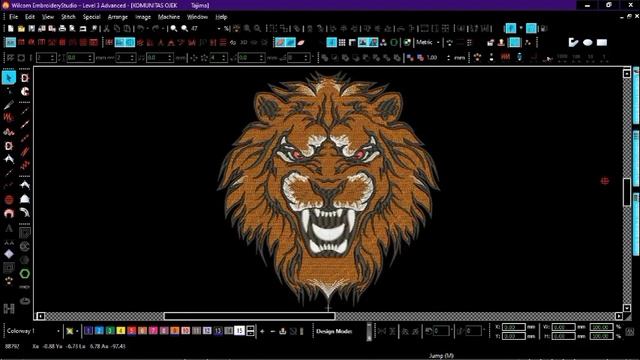Click the crossed-out color icon beside Colorway
The width and height of the screenshot is (640, 360).
click(69, 331)
